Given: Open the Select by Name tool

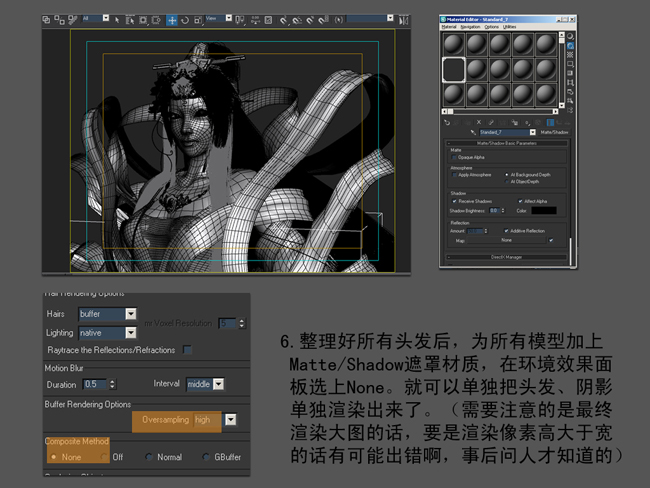Looking at the screenshot, I should coord(130,20).
